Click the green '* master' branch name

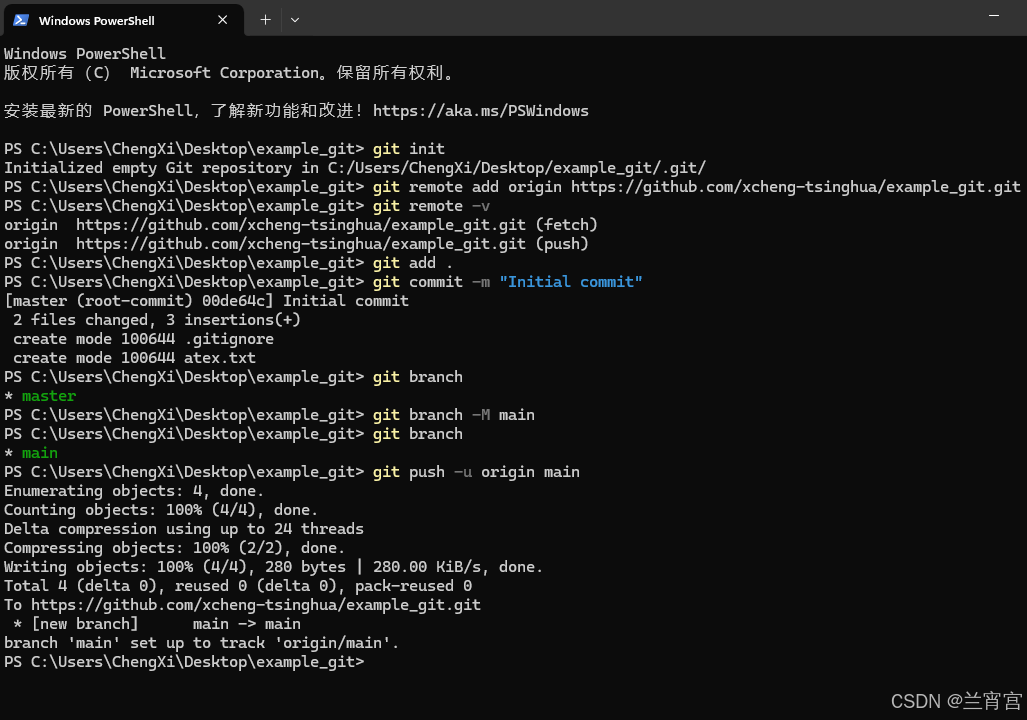click(48, 396)
